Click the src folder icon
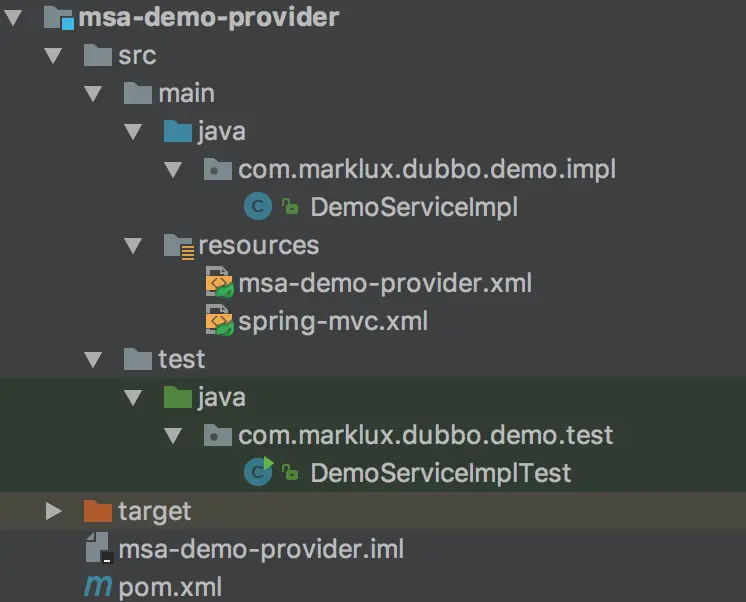746x602 pixels. tap(98, 55)
